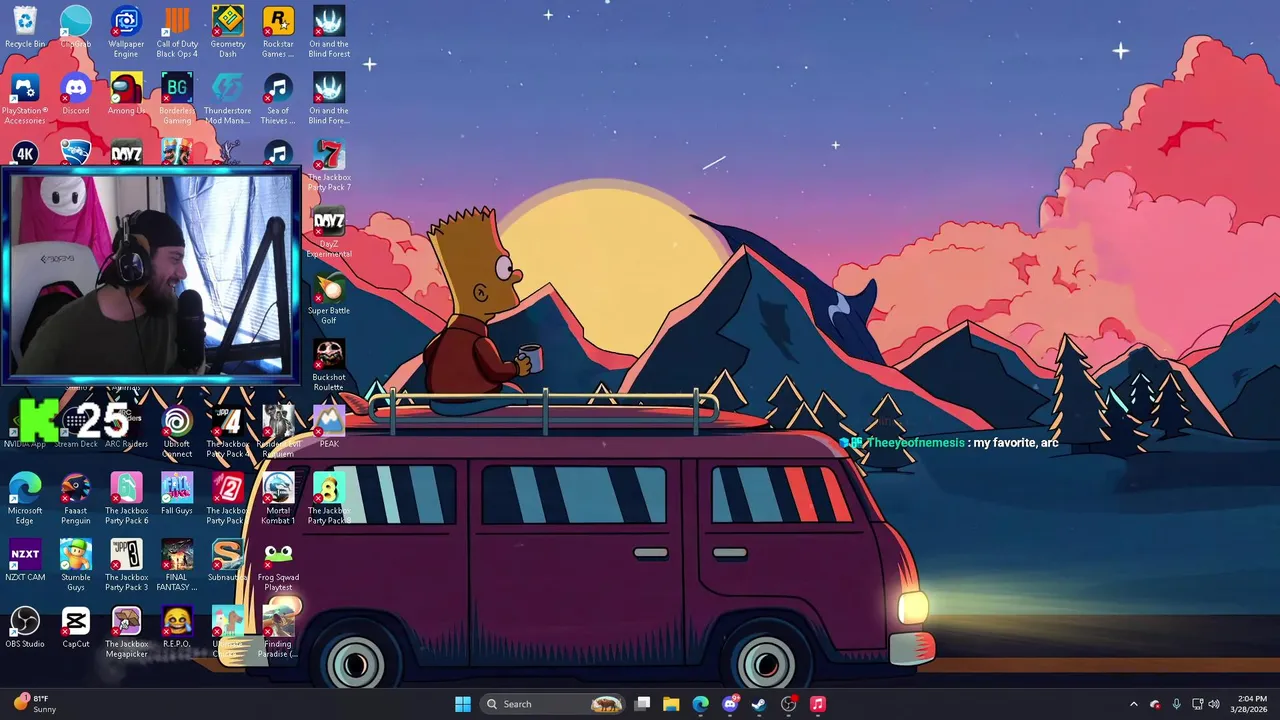Screen dimensions: 1280x720
Task: Open Microsoft Edge desktop shortcut
Action: [x=25, y=500]
